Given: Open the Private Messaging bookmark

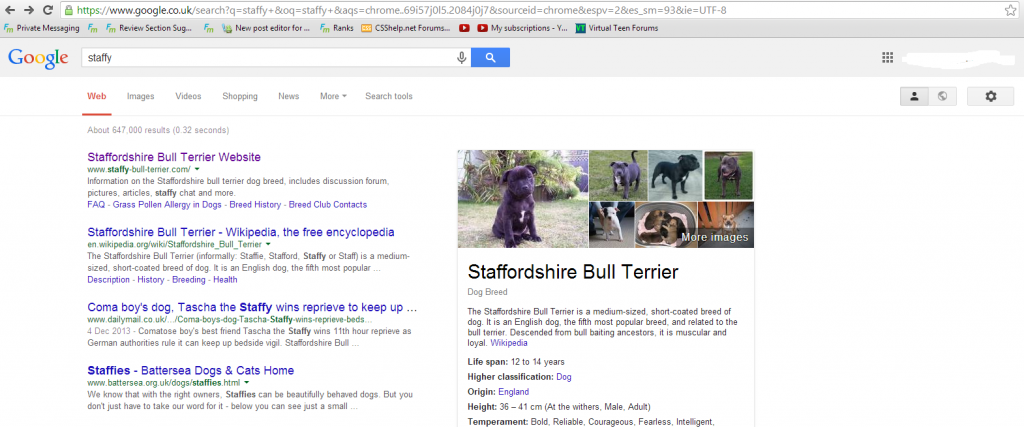Looking at the screenshot, I should click(x=42, y=28).
